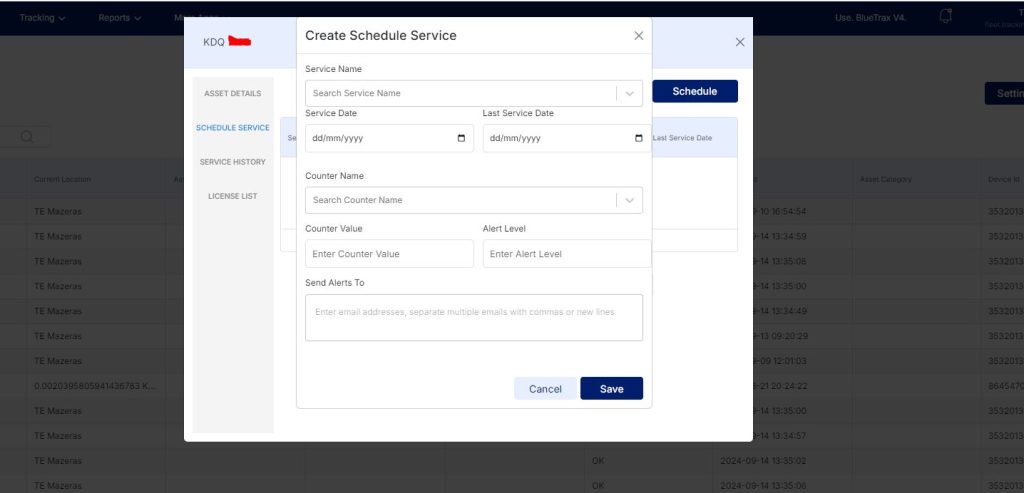The image size is (1024, 493).
Task: Open the Last Service Date calendar icon
Action: [639, 138]
